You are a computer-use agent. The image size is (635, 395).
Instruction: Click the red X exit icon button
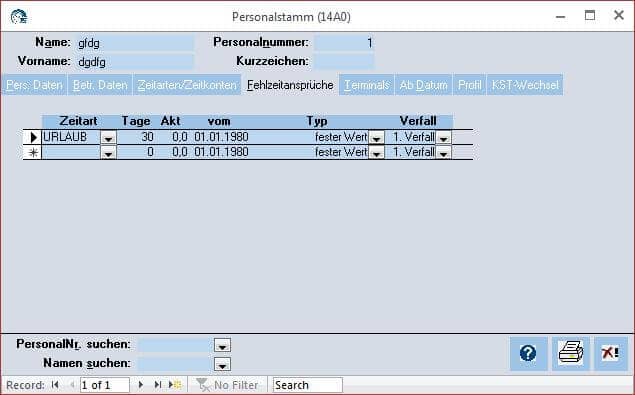point(611,353)
